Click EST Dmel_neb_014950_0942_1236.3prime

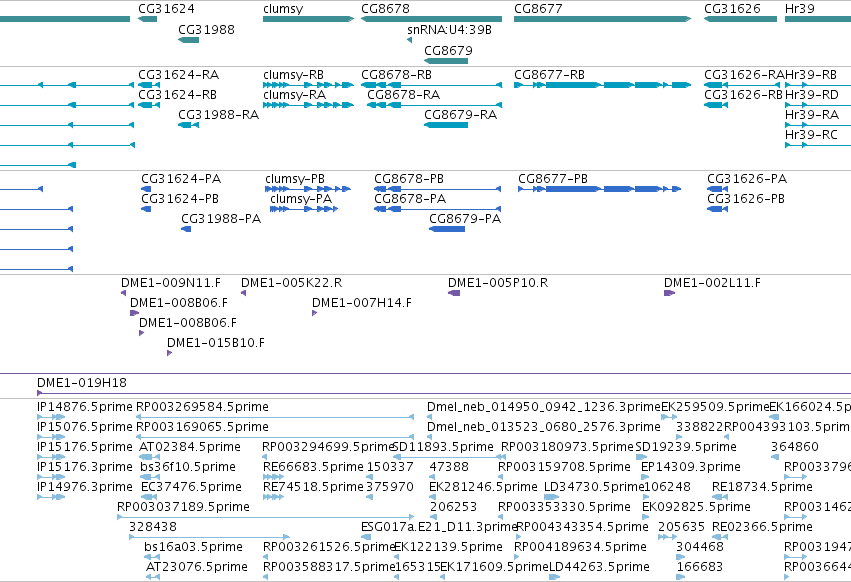(430, 417)
